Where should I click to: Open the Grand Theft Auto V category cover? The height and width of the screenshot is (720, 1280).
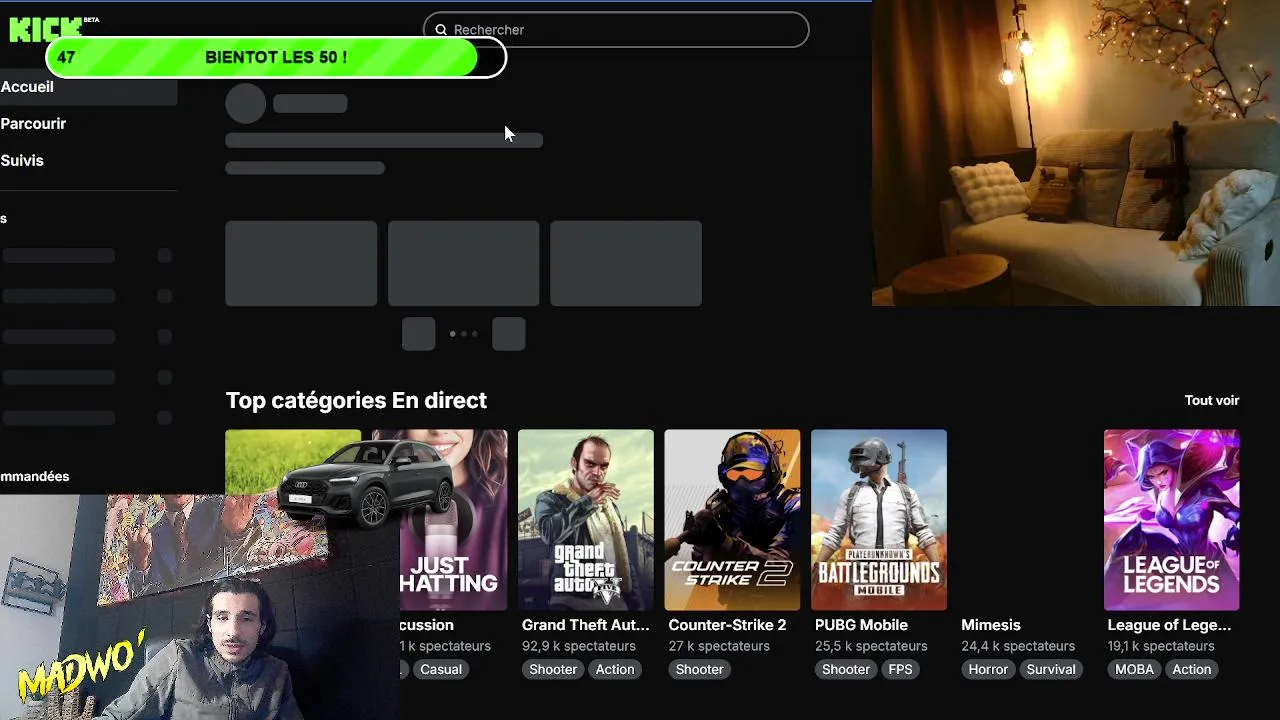(586, 520)
